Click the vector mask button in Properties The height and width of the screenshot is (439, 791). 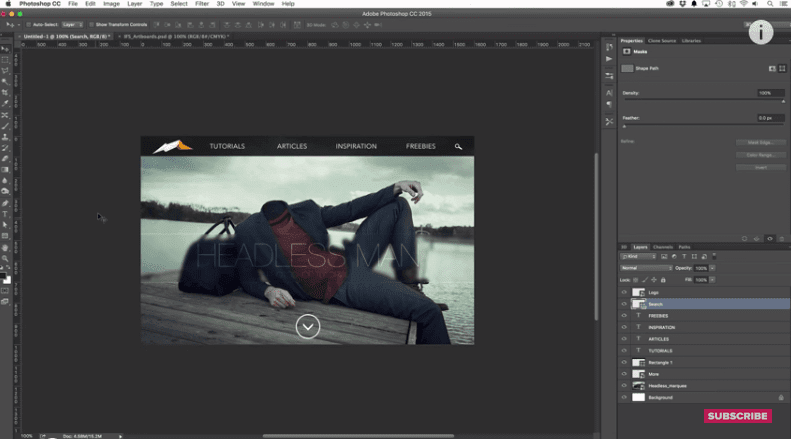[x=782, y=69]
